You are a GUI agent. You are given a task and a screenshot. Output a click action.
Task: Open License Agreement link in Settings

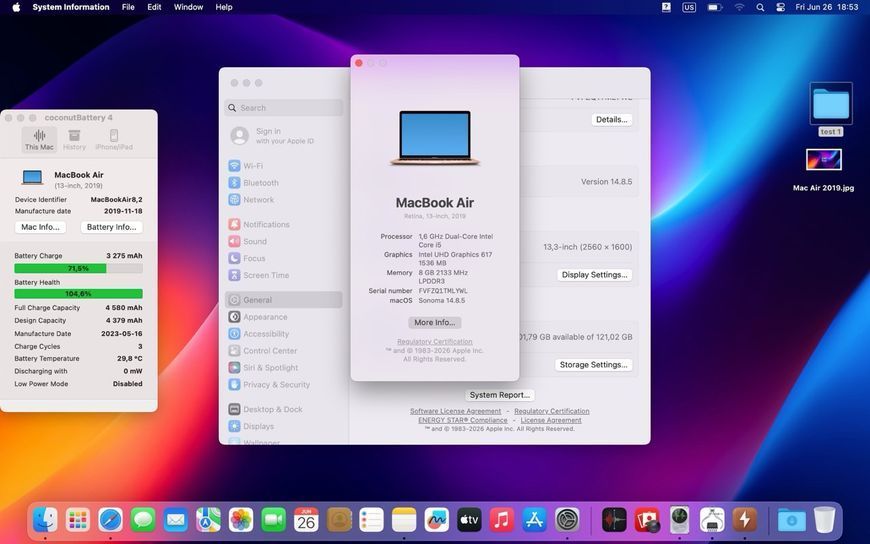(x=551, y=420)
